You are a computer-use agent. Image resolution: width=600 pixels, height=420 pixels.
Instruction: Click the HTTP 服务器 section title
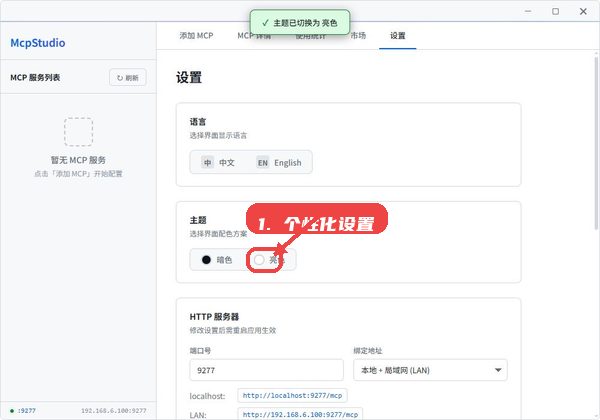click(x=214, y=317)
